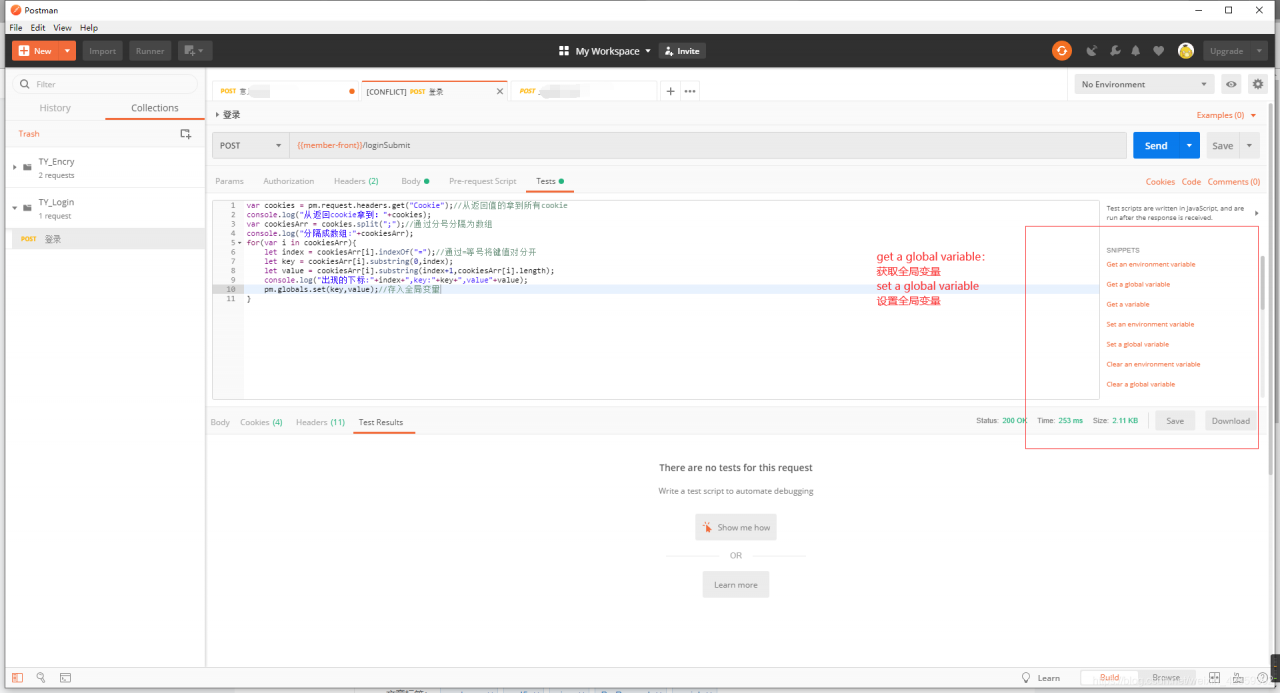The image size is (1280, 693).
Task: Click the blue Send button
Action: (1156, 145)
